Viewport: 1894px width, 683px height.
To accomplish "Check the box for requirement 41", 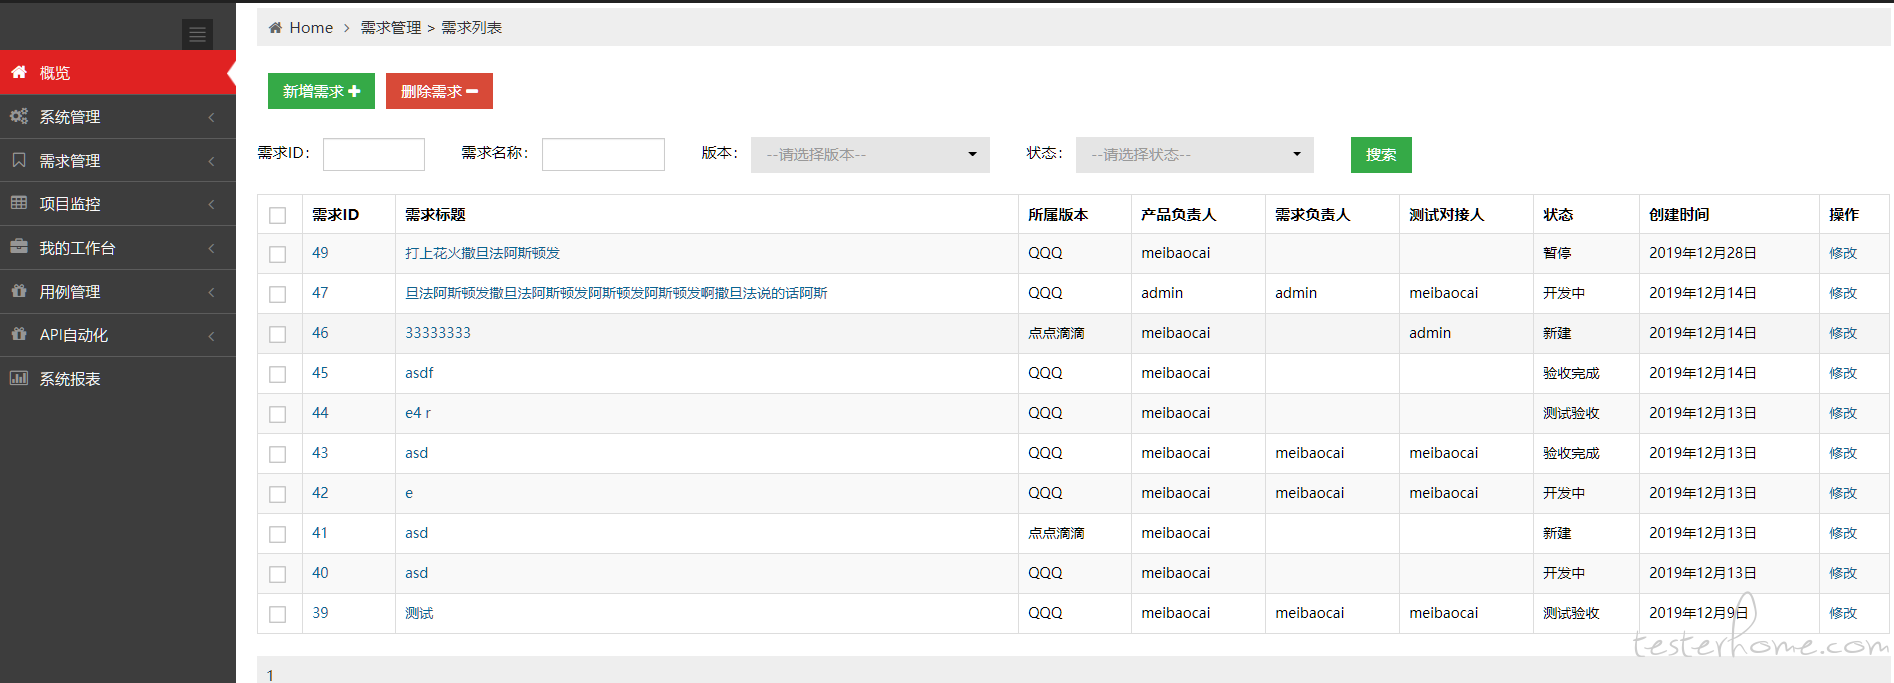I will point(278,534).
